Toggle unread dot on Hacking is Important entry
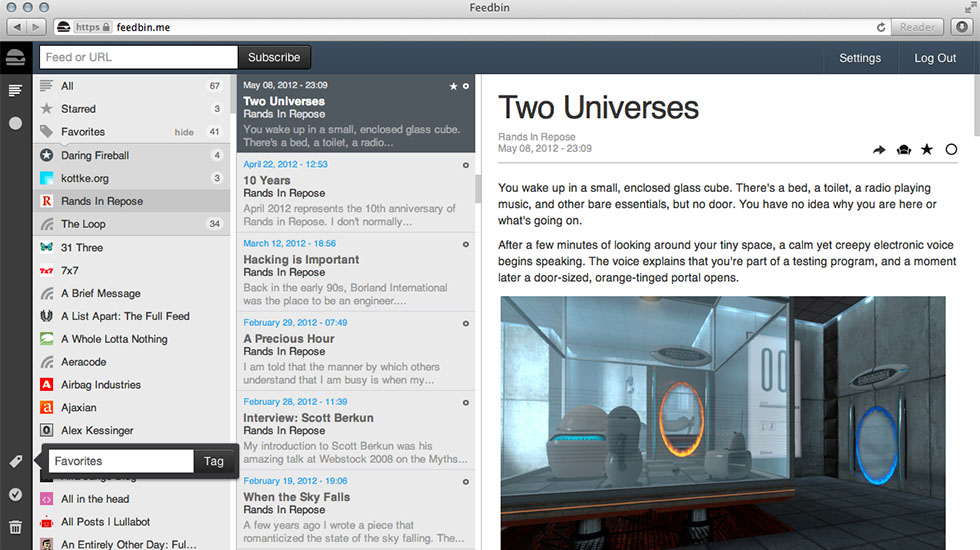This screenshot has width=980, height=550. [x=466, y=244]
